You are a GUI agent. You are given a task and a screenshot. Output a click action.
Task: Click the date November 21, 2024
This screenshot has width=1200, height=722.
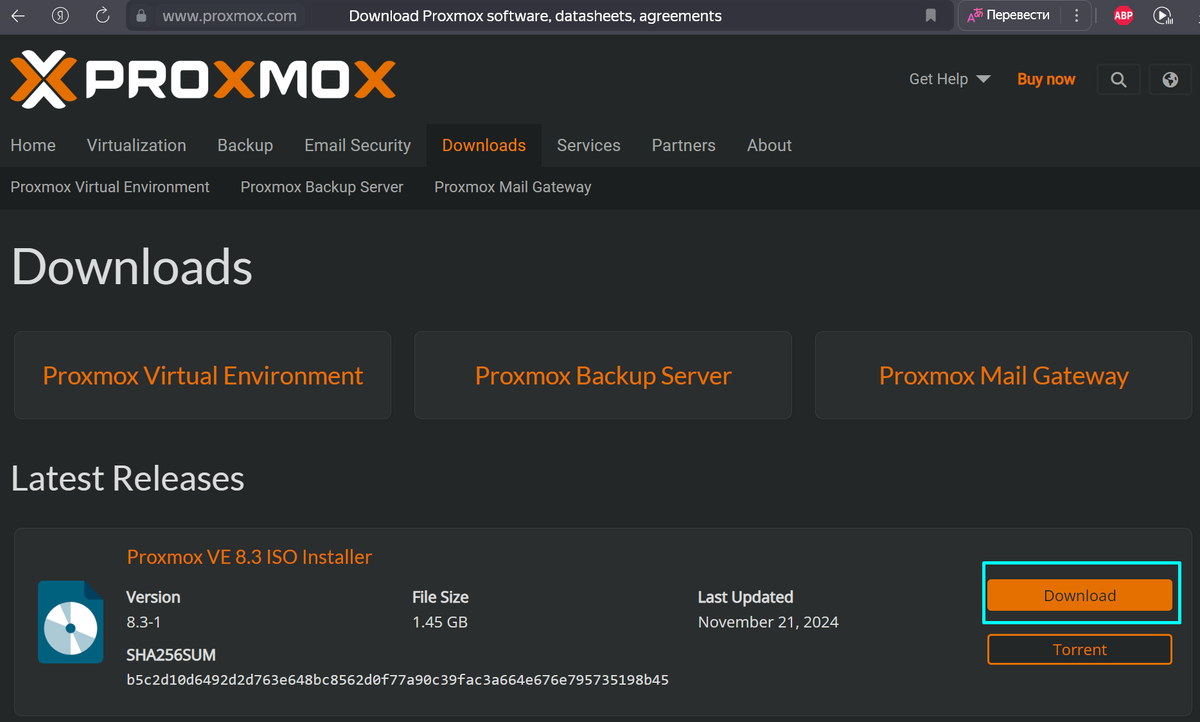click(x=768, y=622)
